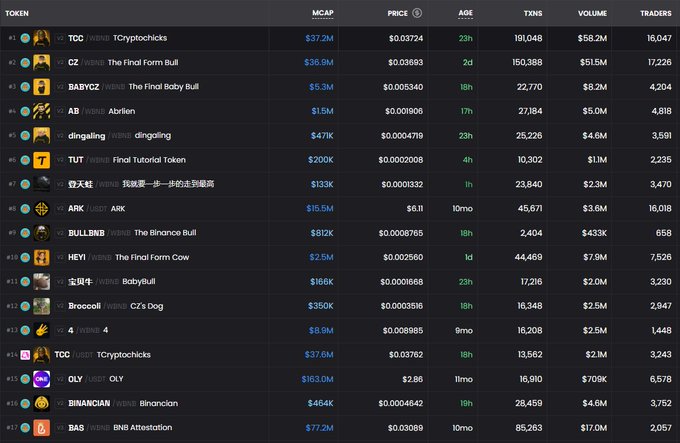Sort by VOLUME column header

(592, 13)
